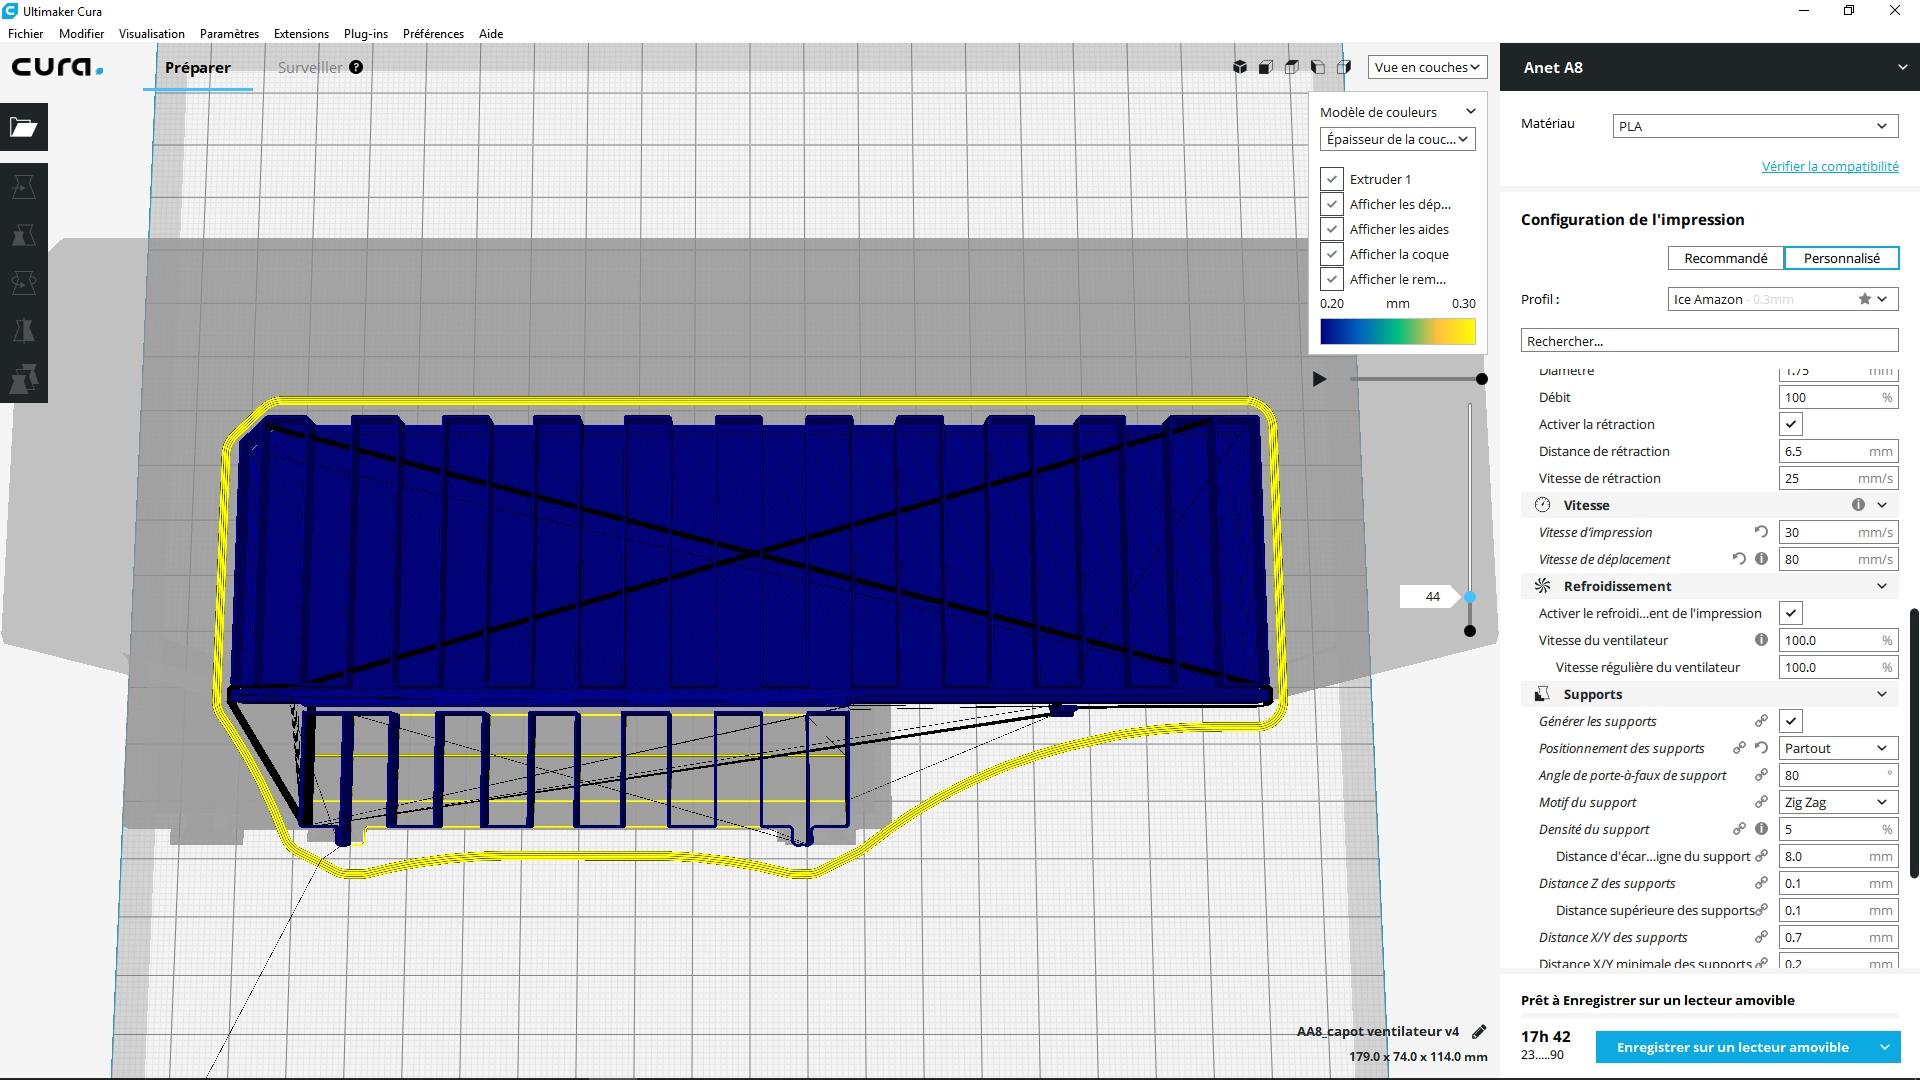Screen dimensions: 1920x1080
Task: Disable Générer les supports checkbox
Action: tap(1791, 721)
